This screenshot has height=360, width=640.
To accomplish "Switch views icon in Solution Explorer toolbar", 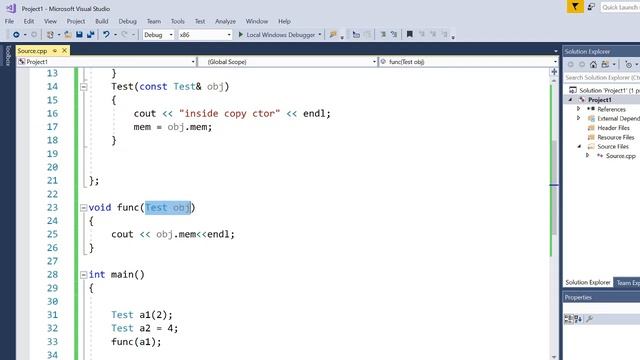I will 605,64.
